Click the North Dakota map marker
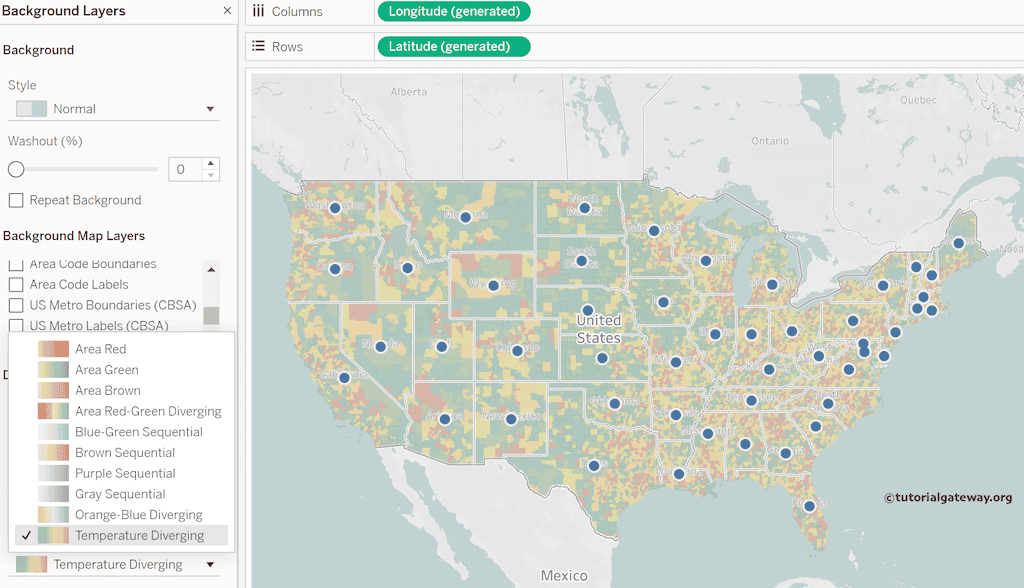Viewport: 1024px width, 588px height. [x=584, y=208]
